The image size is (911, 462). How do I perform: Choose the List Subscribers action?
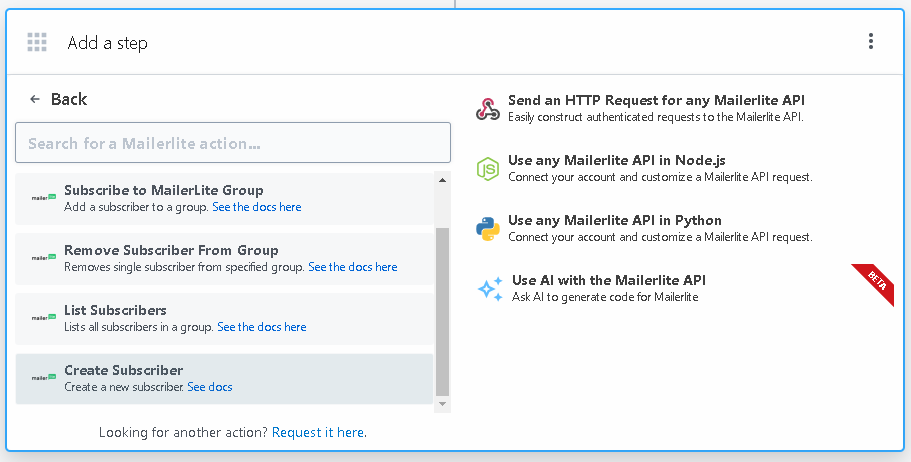[224, 318]
